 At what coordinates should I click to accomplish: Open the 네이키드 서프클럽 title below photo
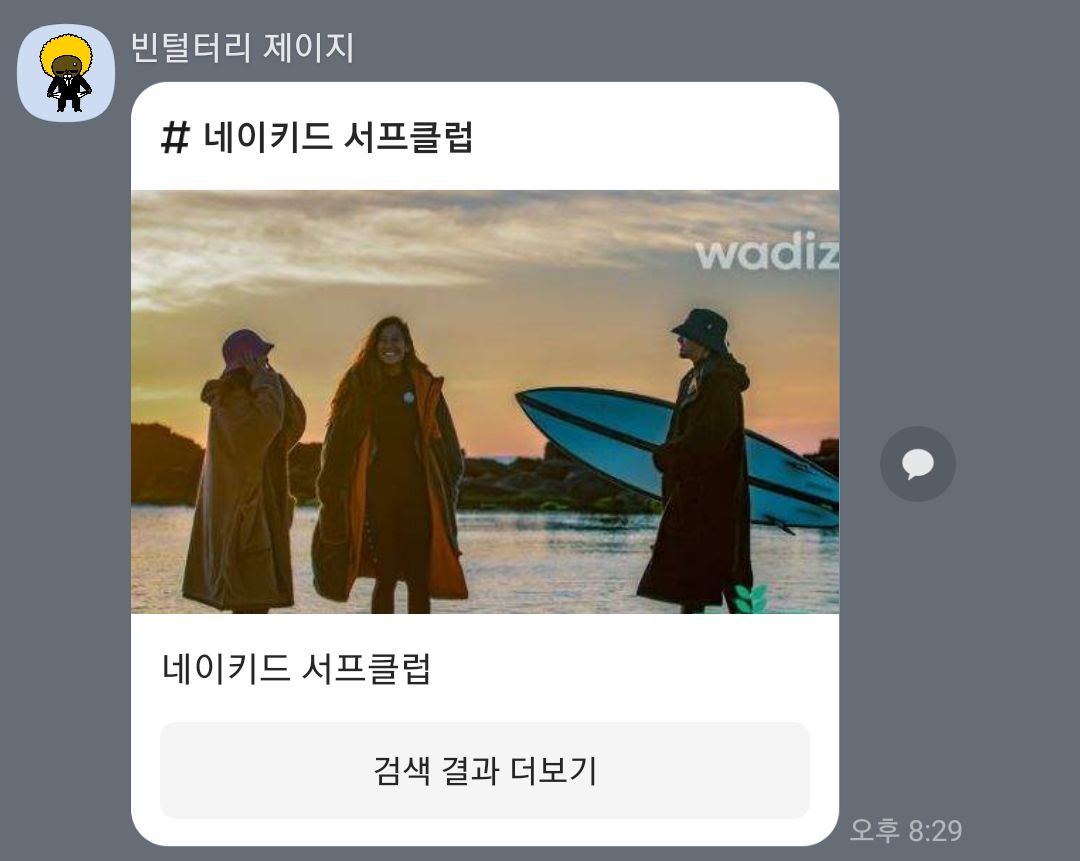(296, 668)
